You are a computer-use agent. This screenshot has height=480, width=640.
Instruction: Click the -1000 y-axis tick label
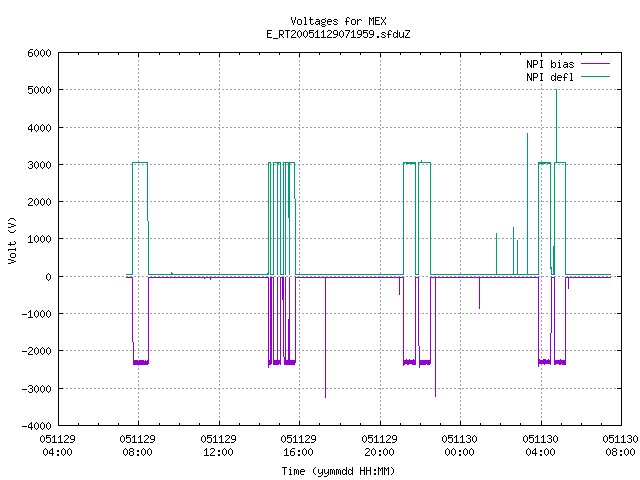pyautogui.click(x=37, y=314)
